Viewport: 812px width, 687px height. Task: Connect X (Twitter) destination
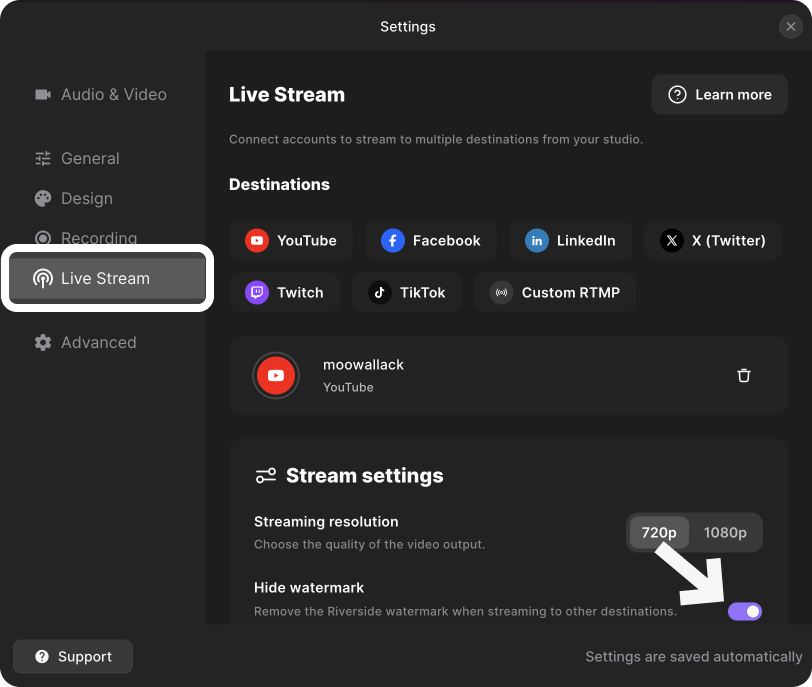tap(713, 241)
